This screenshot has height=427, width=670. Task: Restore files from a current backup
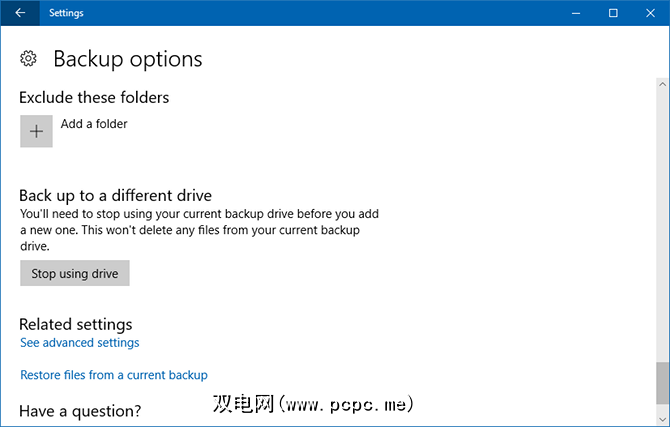click(x=114, y=375)
